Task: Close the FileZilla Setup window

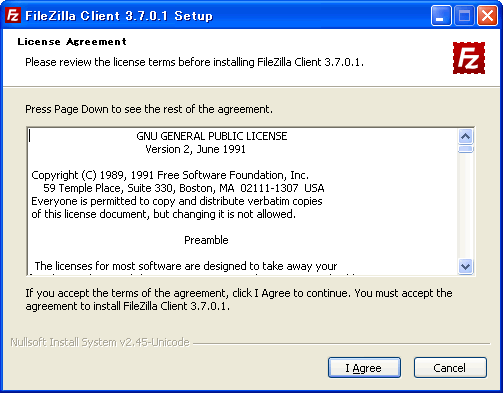Action: 487,15
